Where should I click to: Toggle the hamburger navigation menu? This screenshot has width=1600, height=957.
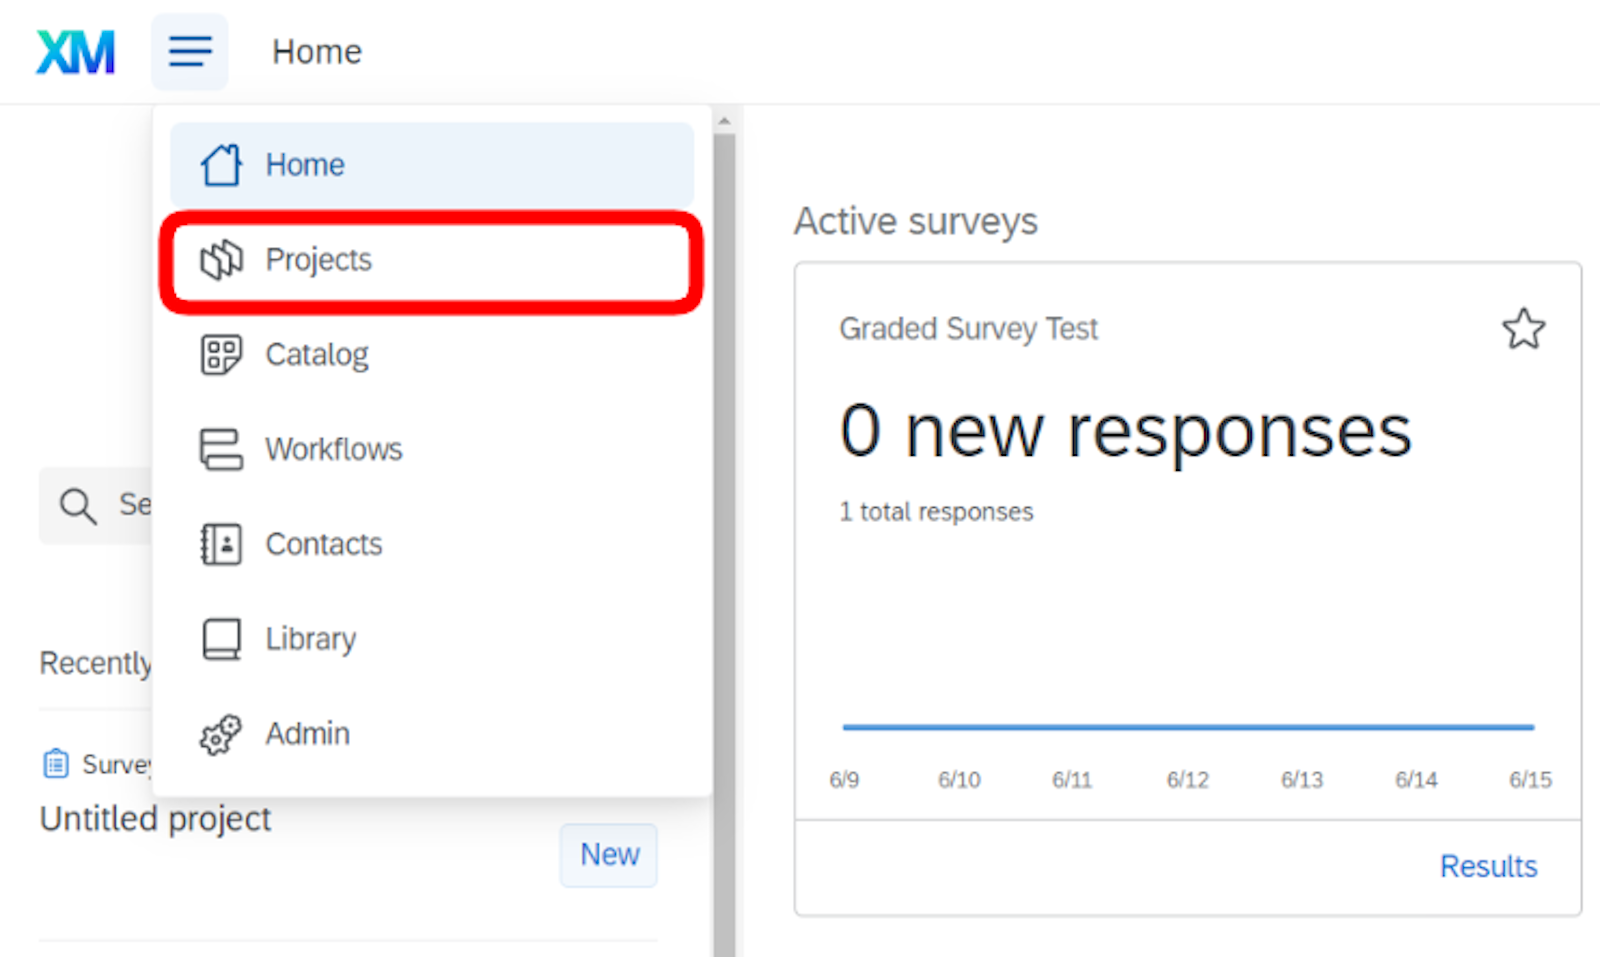(x=190, y=51)
